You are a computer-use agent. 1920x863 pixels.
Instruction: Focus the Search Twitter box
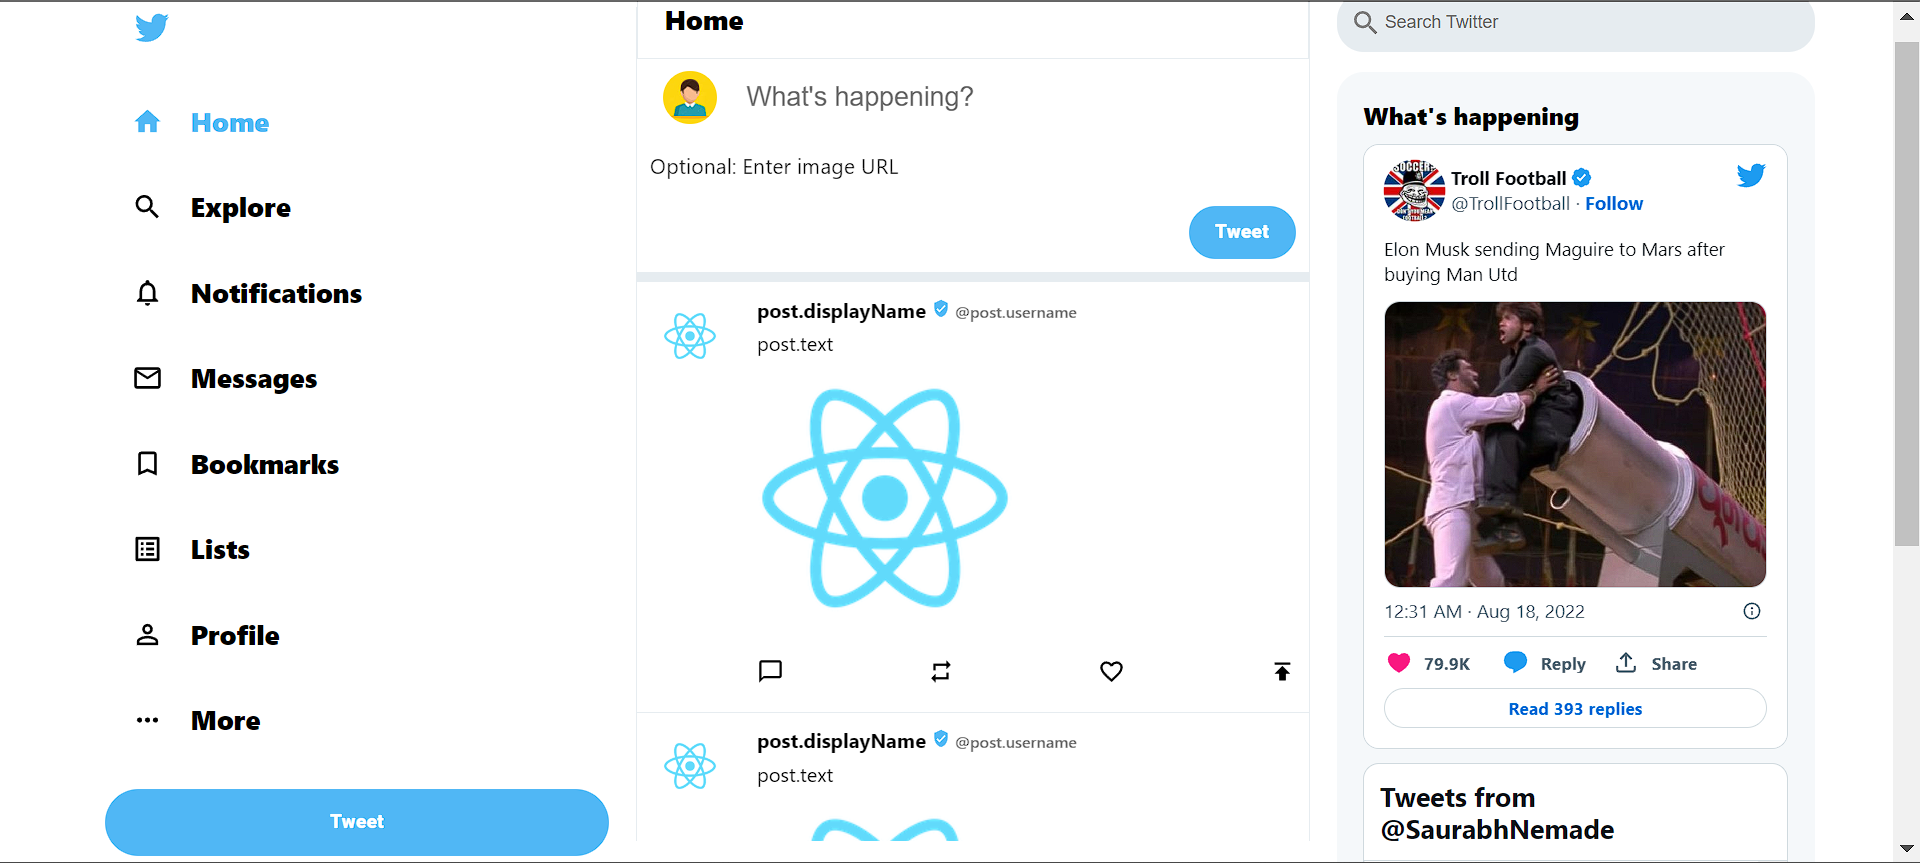[1576, 22]
